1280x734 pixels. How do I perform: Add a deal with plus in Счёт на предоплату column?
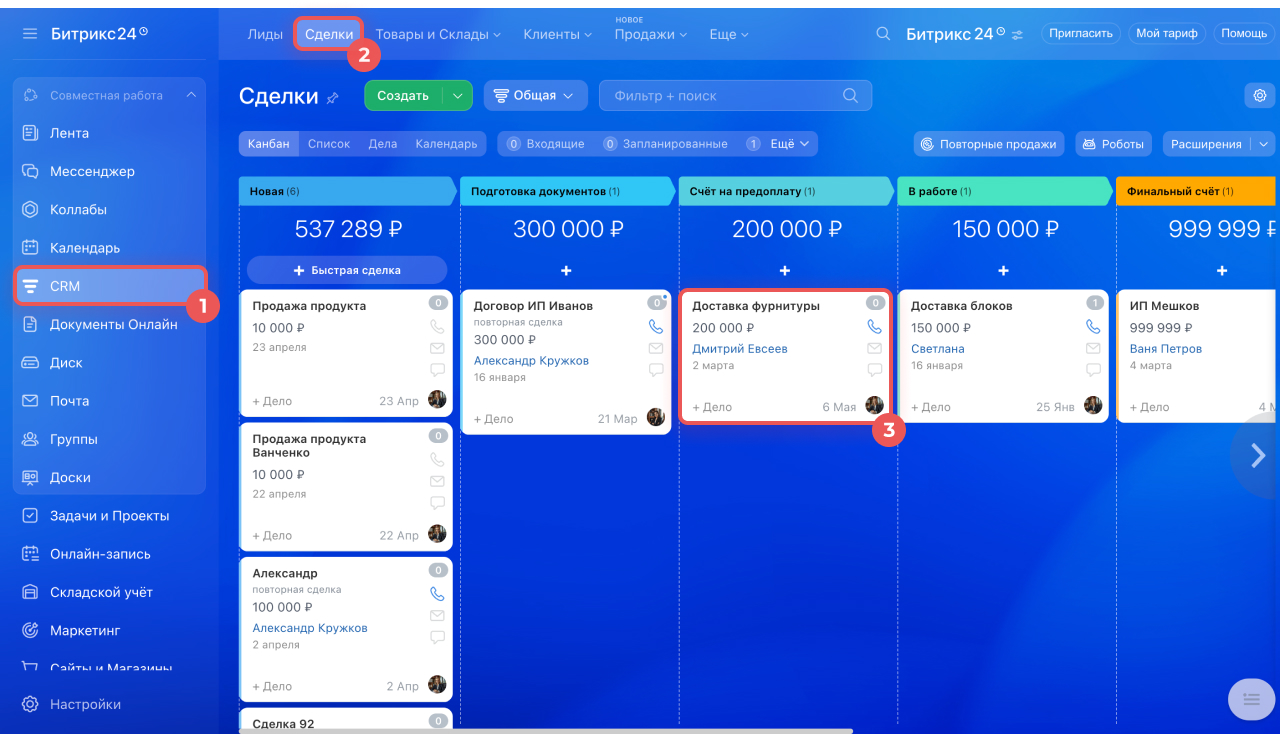(785, 270)
